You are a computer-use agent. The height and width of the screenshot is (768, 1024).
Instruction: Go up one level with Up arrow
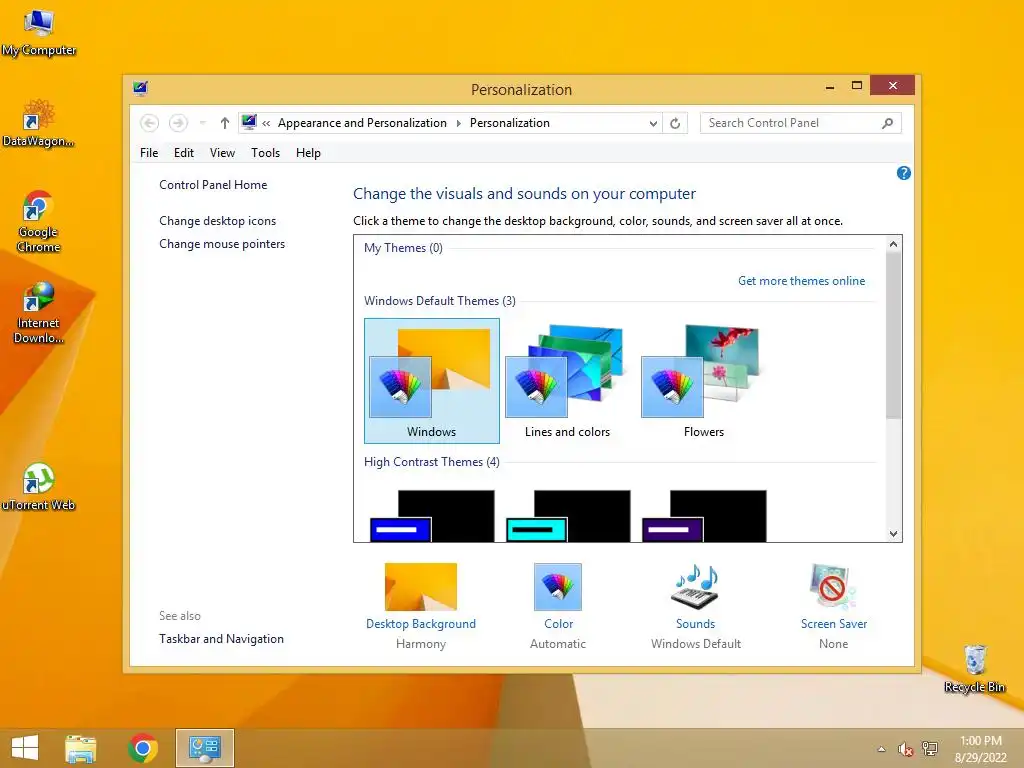225,123
